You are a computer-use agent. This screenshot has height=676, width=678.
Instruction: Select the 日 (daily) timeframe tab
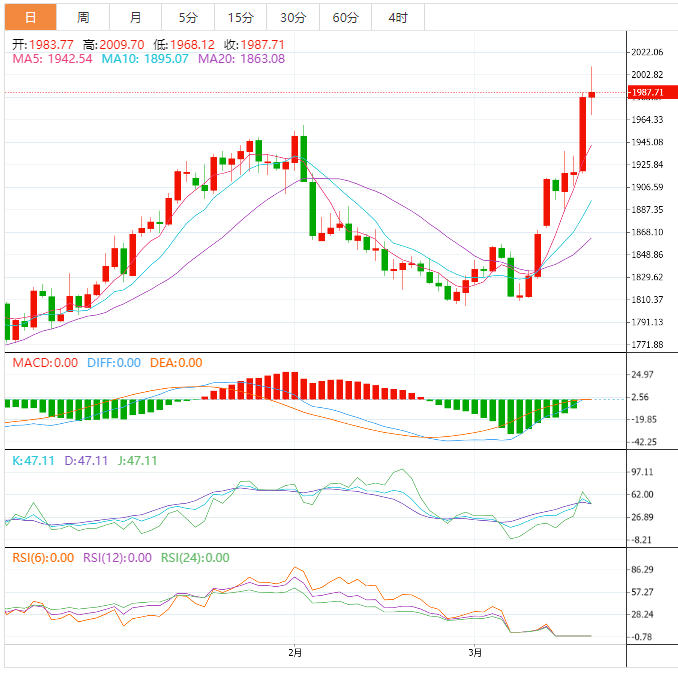point(30,17)
